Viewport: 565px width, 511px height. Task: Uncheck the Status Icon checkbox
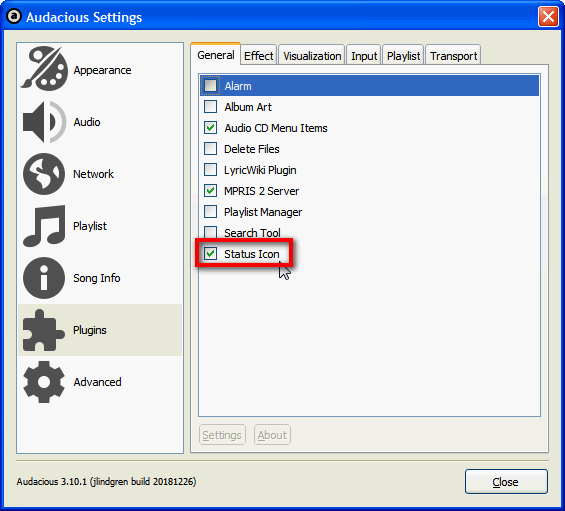click(x=210, y=253)
